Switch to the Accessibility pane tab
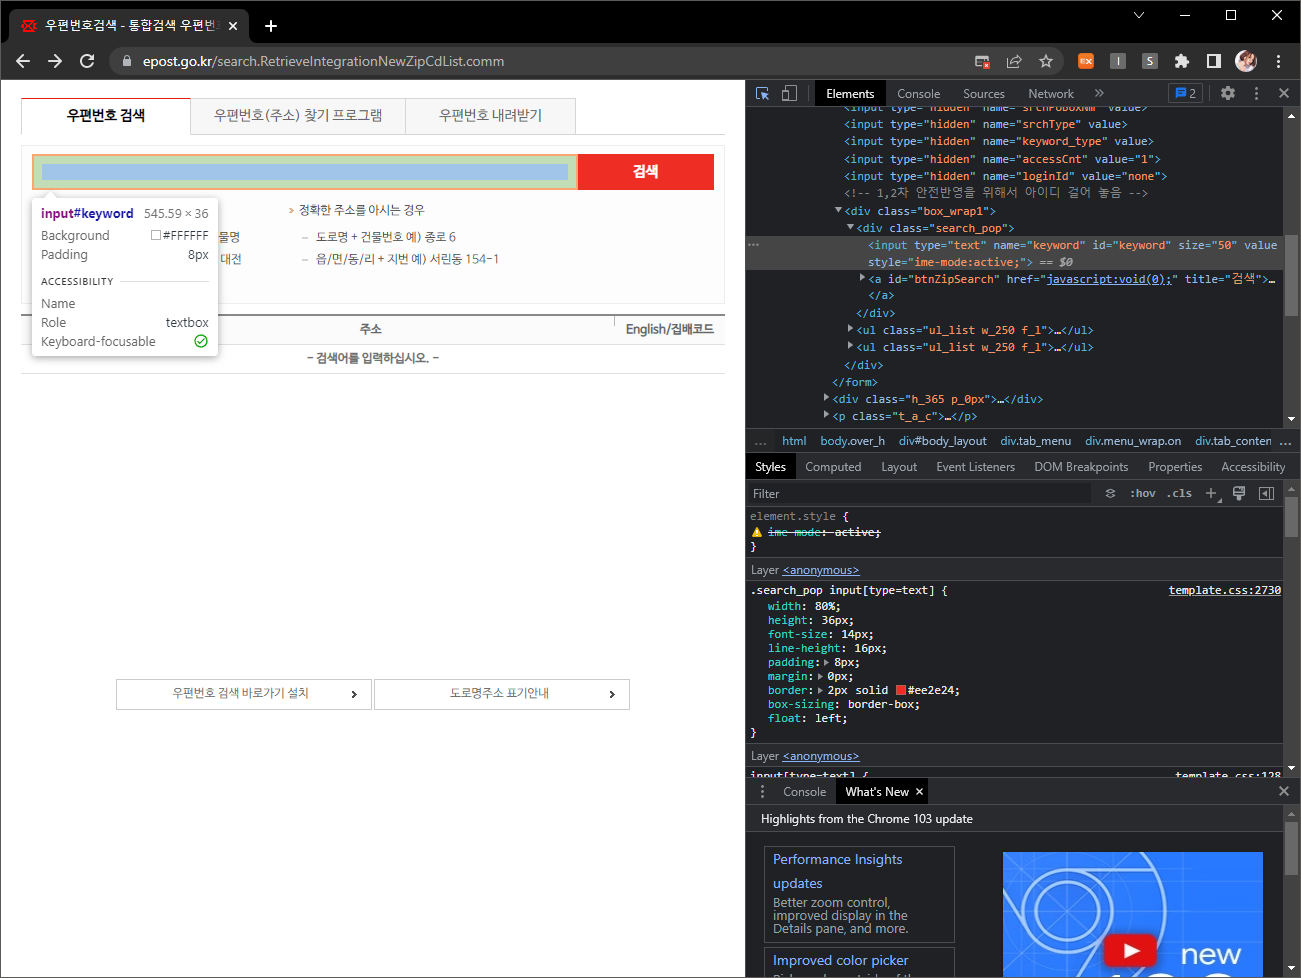1301x978 pixels. pyautogui.click(x=1253, y=467)
